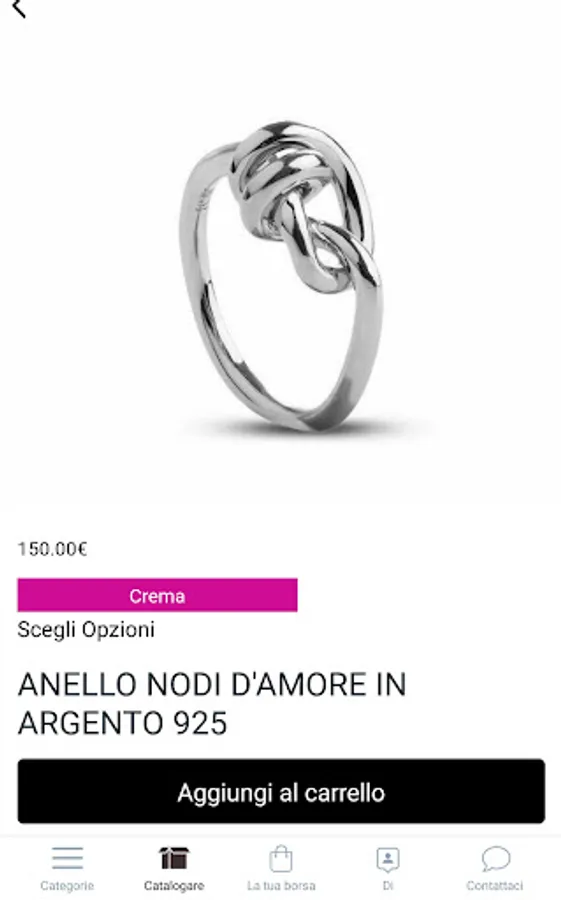Open the Anello Nodi D'Amore title
Screen dimensions: 561x900
coord(212,703)
